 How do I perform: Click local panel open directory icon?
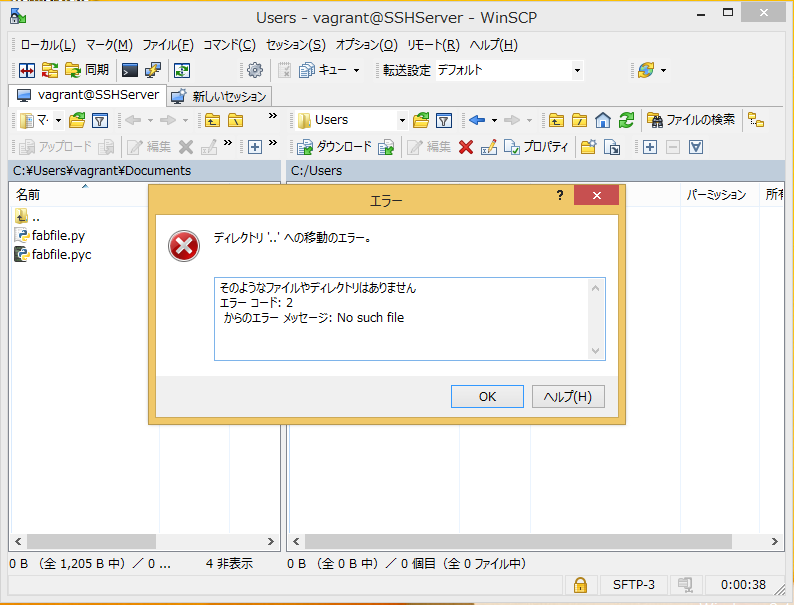coord(77,120)
